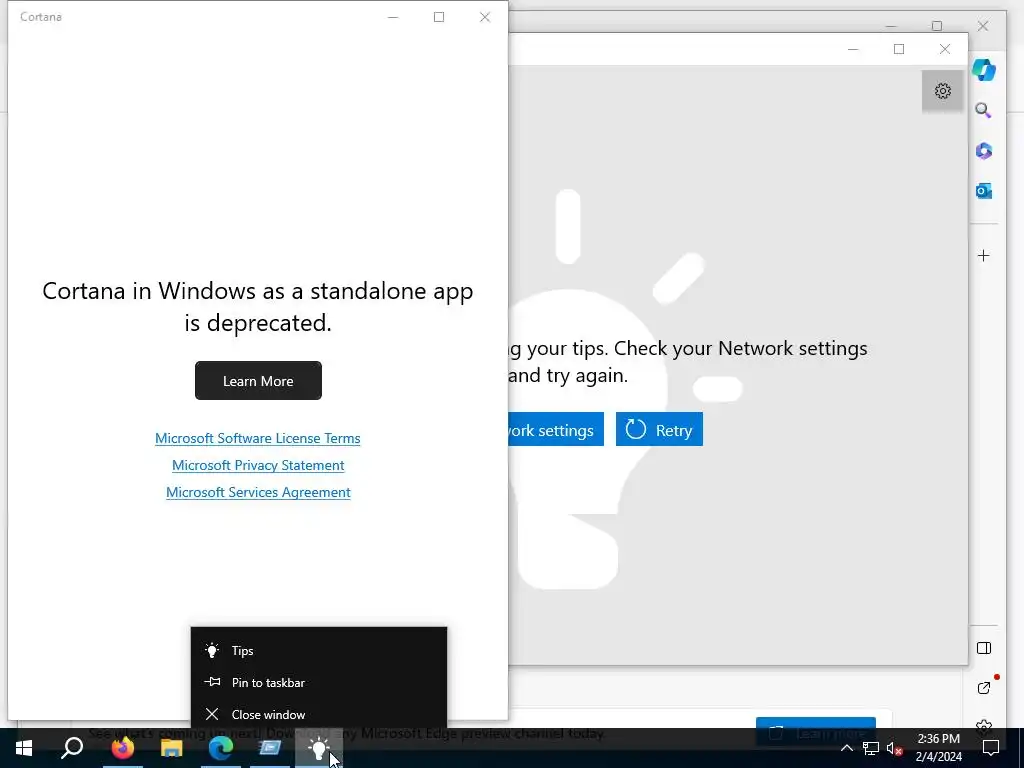Open Microsoft Software License Terms link
1024x768 pixels.
pyautogui.click(x=257, y=438)
